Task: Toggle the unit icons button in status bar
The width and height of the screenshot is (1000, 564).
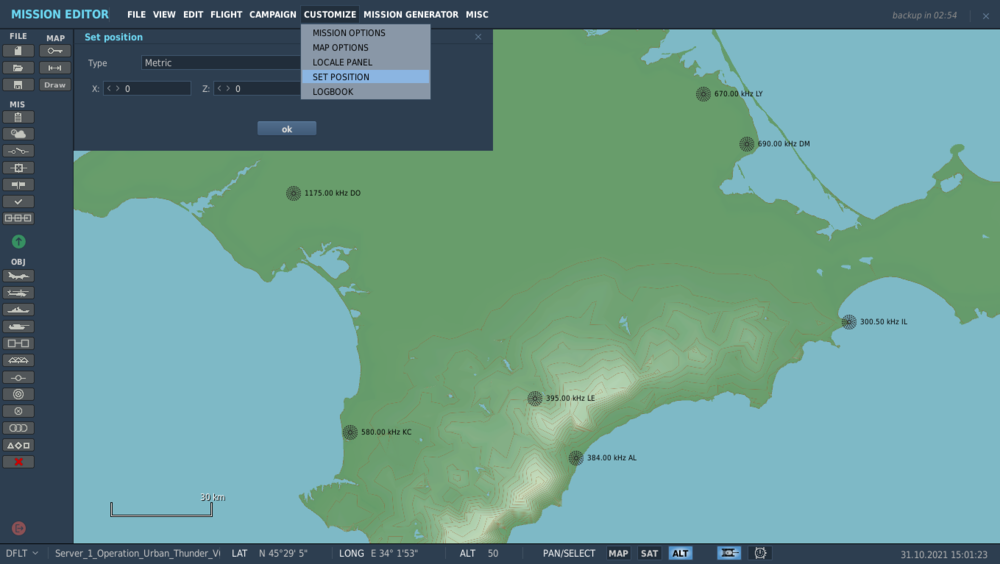Action: click(x=728, y=553)
